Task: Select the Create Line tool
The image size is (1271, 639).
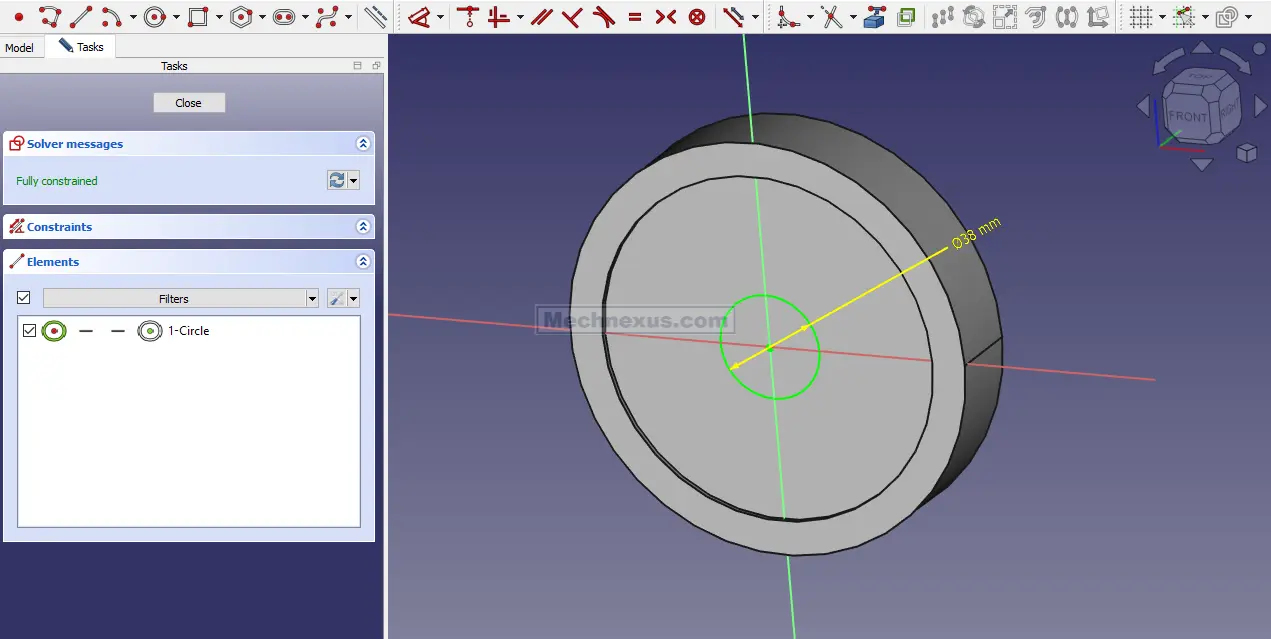Action: (81, 16)
